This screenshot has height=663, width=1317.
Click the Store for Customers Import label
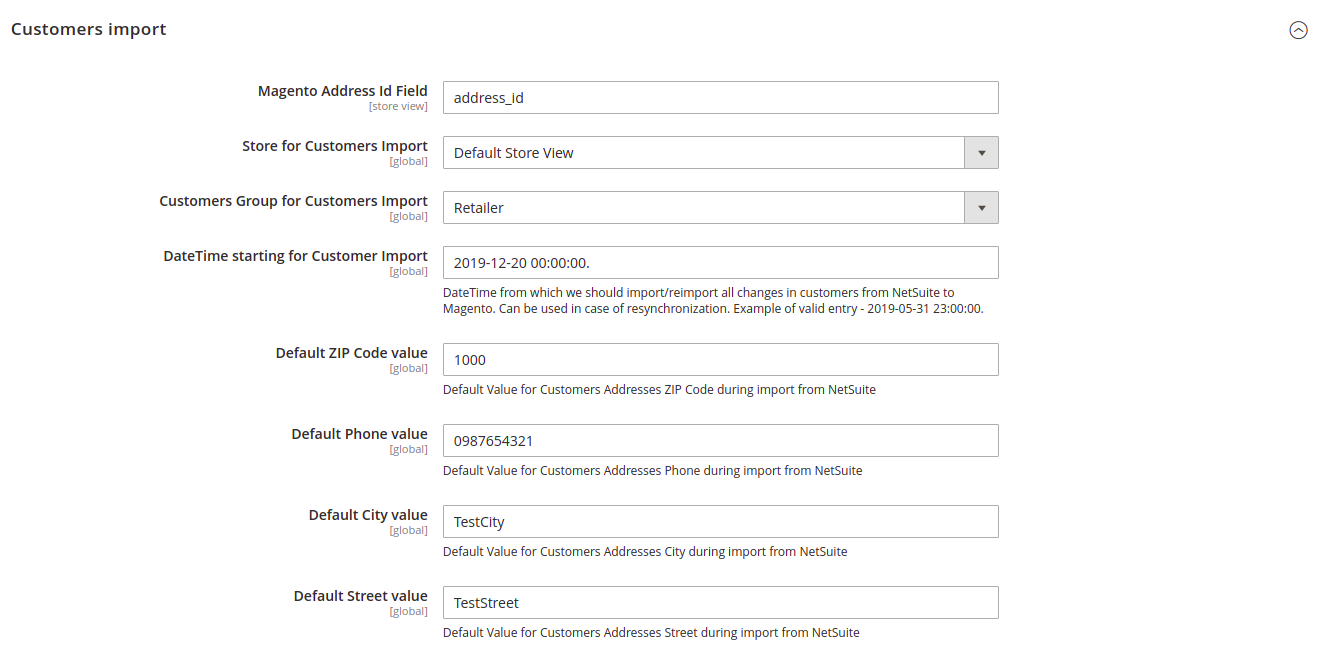click(335, 146)
